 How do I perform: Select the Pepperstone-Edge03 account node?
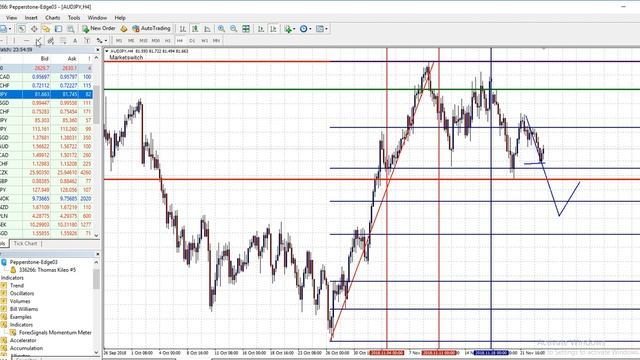(33, 262)
